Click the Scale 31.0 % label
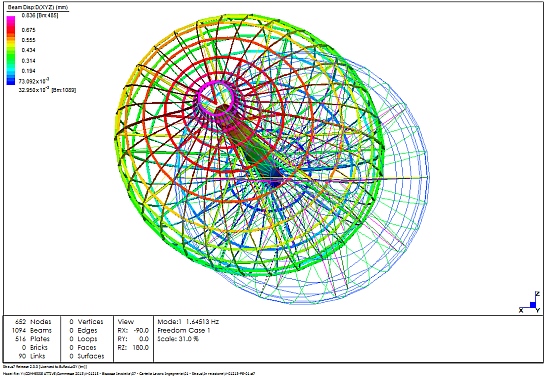This screenshot has width=545, height=377. tap(178, 339)
